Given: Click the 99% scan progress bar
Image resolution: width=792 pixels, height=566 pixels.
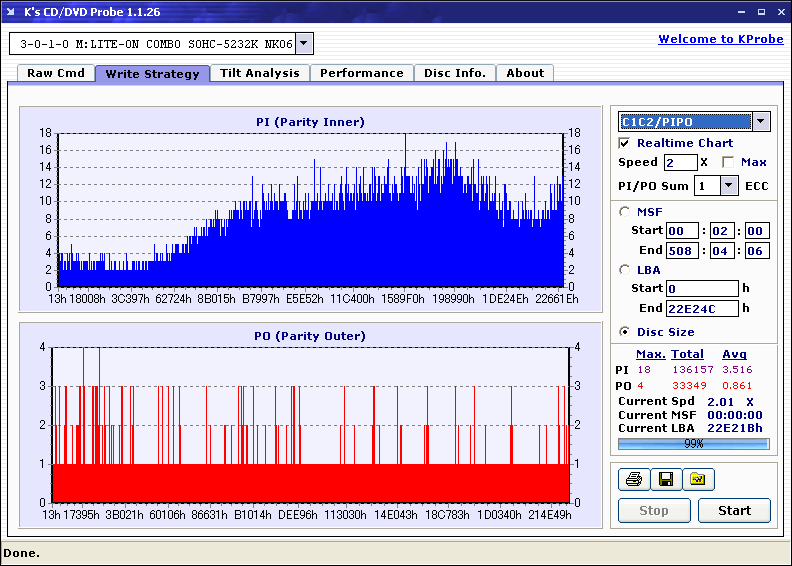Looking at the screenshot, I should (x=693, y=443).
